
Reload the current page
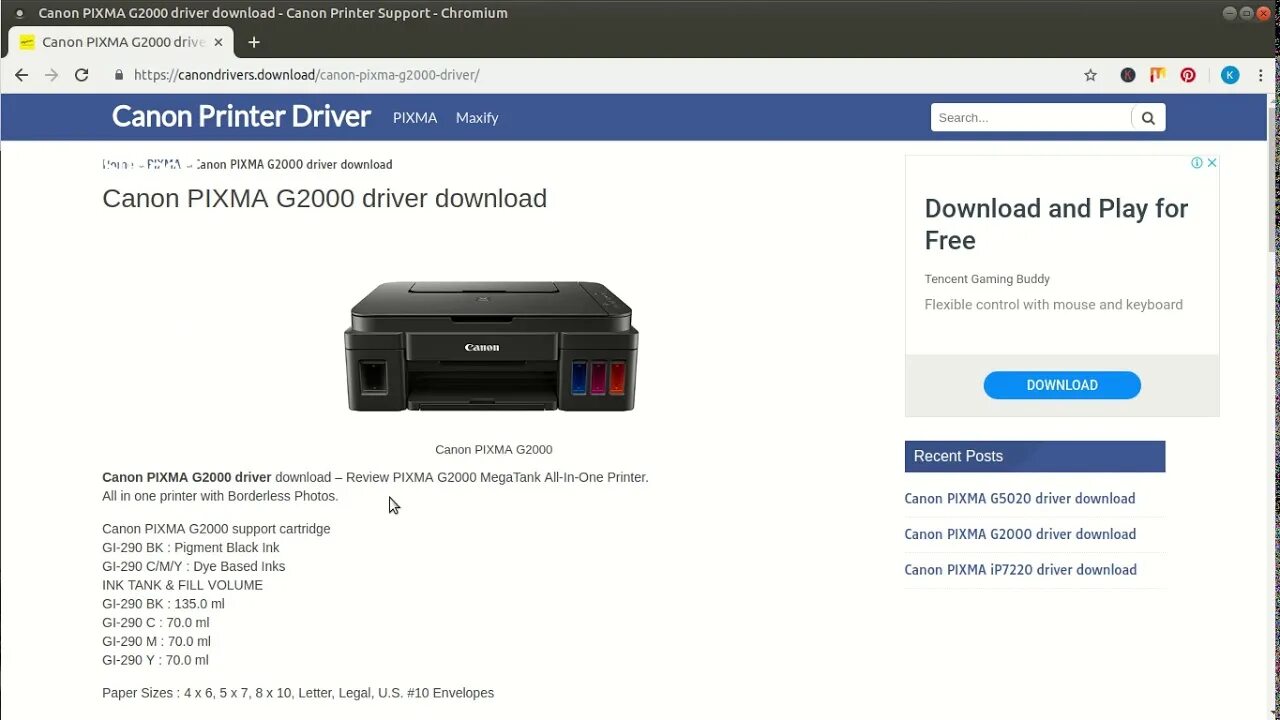tap(82, 75)
